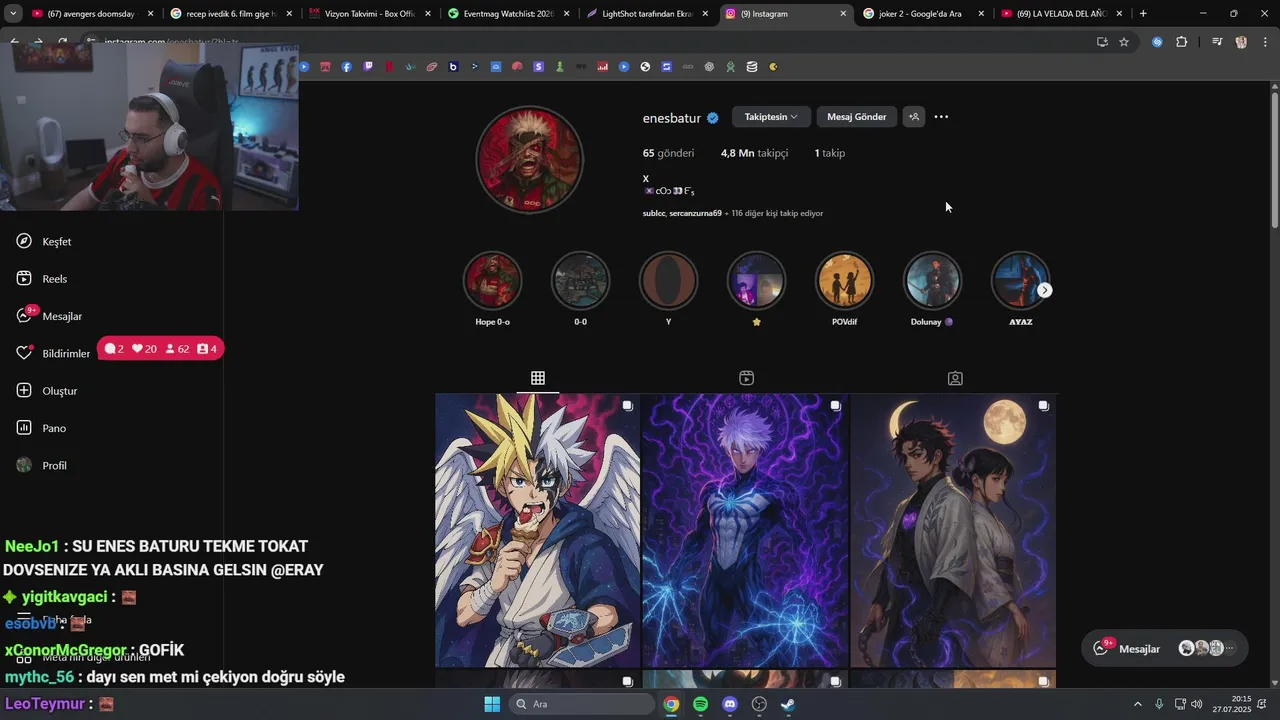Show next highlights with the arrow

pyautogui.click(x=1044, y=290)
